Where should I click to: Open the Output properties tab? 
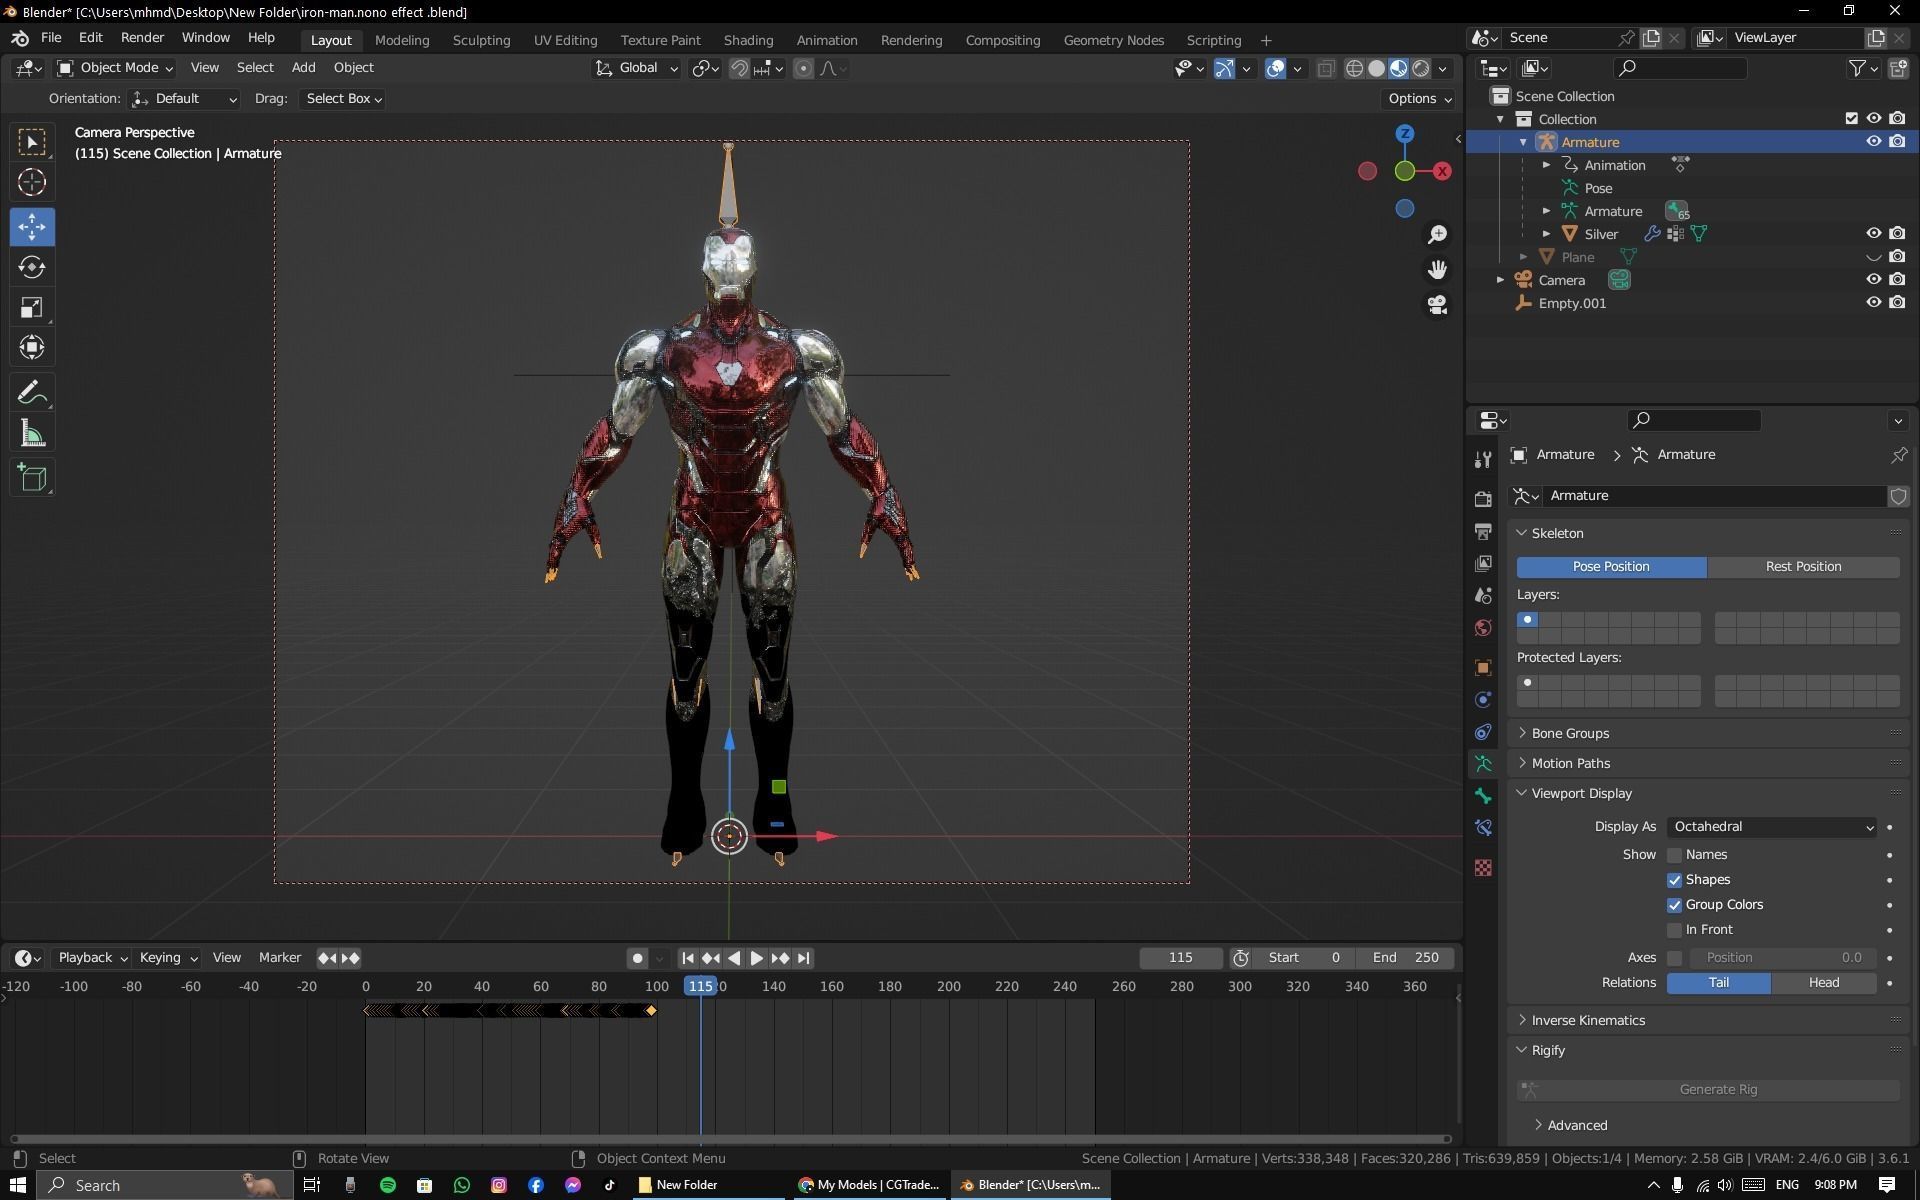pyautogui.click(x=1483, y=531)
